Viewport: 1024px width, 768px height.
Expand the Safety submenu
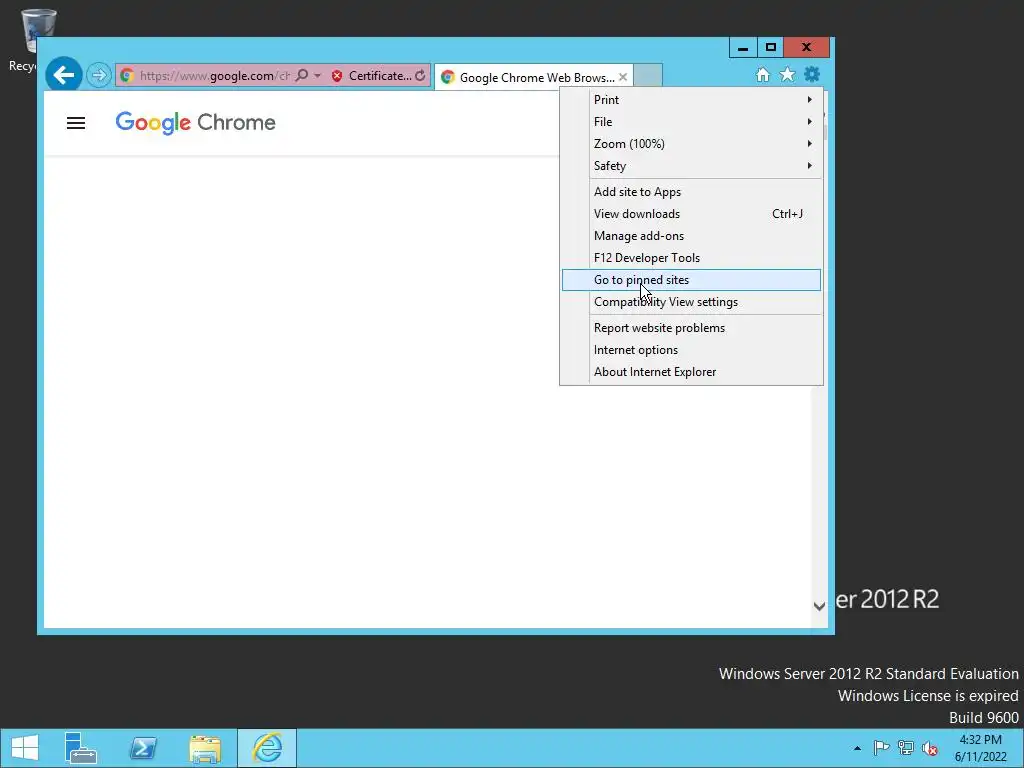691,166
